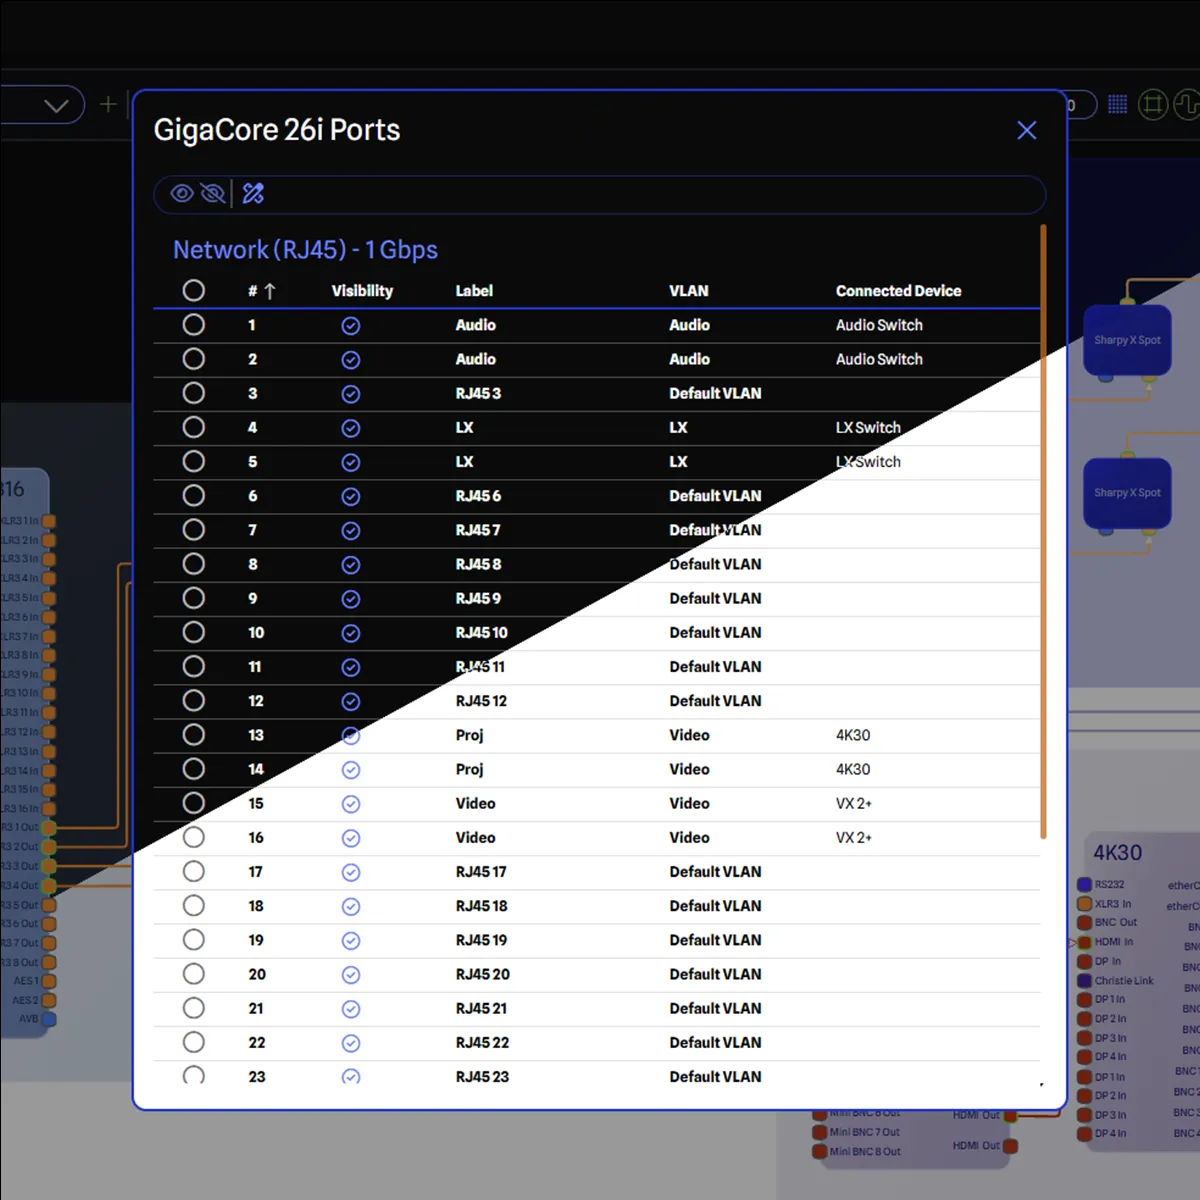Image resolution: width=1200 pixels, height=1200 pixels.
Task: Click the edit ports pencil-ruler icon
Action: [253, 194]
